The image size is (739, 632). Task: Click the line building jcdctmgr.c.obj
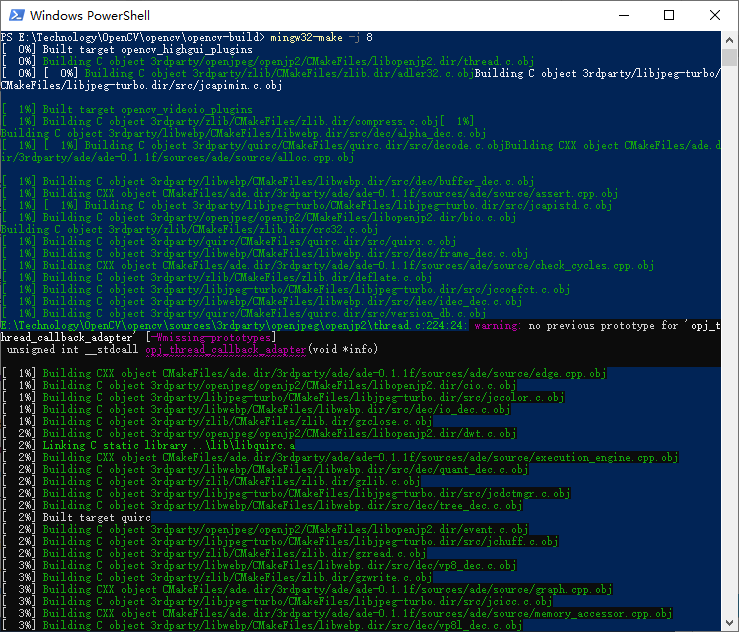[286, 493]
